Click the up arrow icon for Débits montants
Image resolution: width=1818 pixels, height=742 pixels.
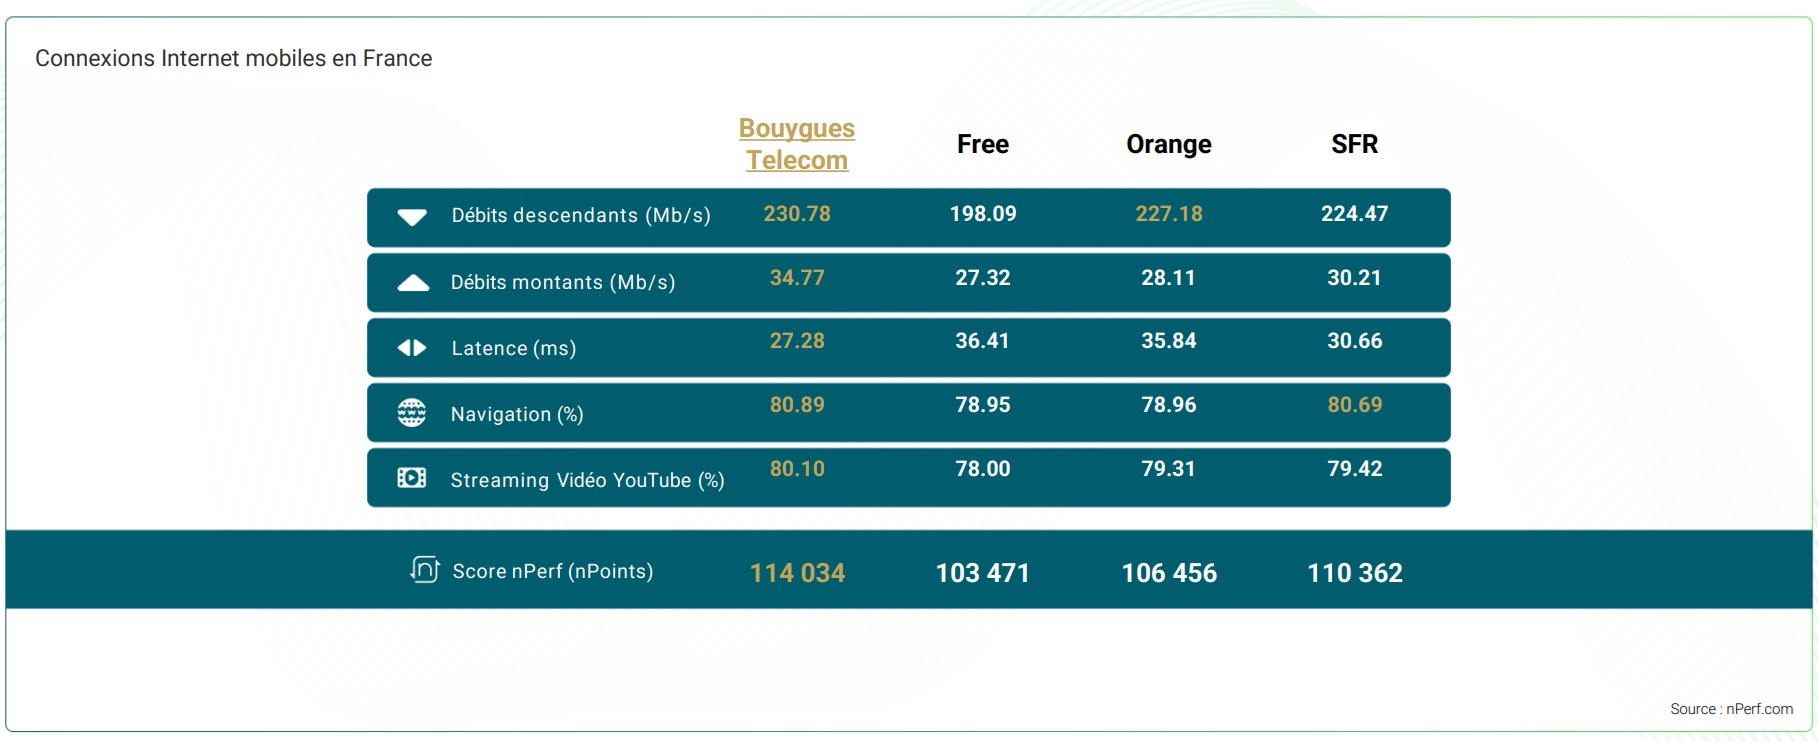[x=413, y=283]
